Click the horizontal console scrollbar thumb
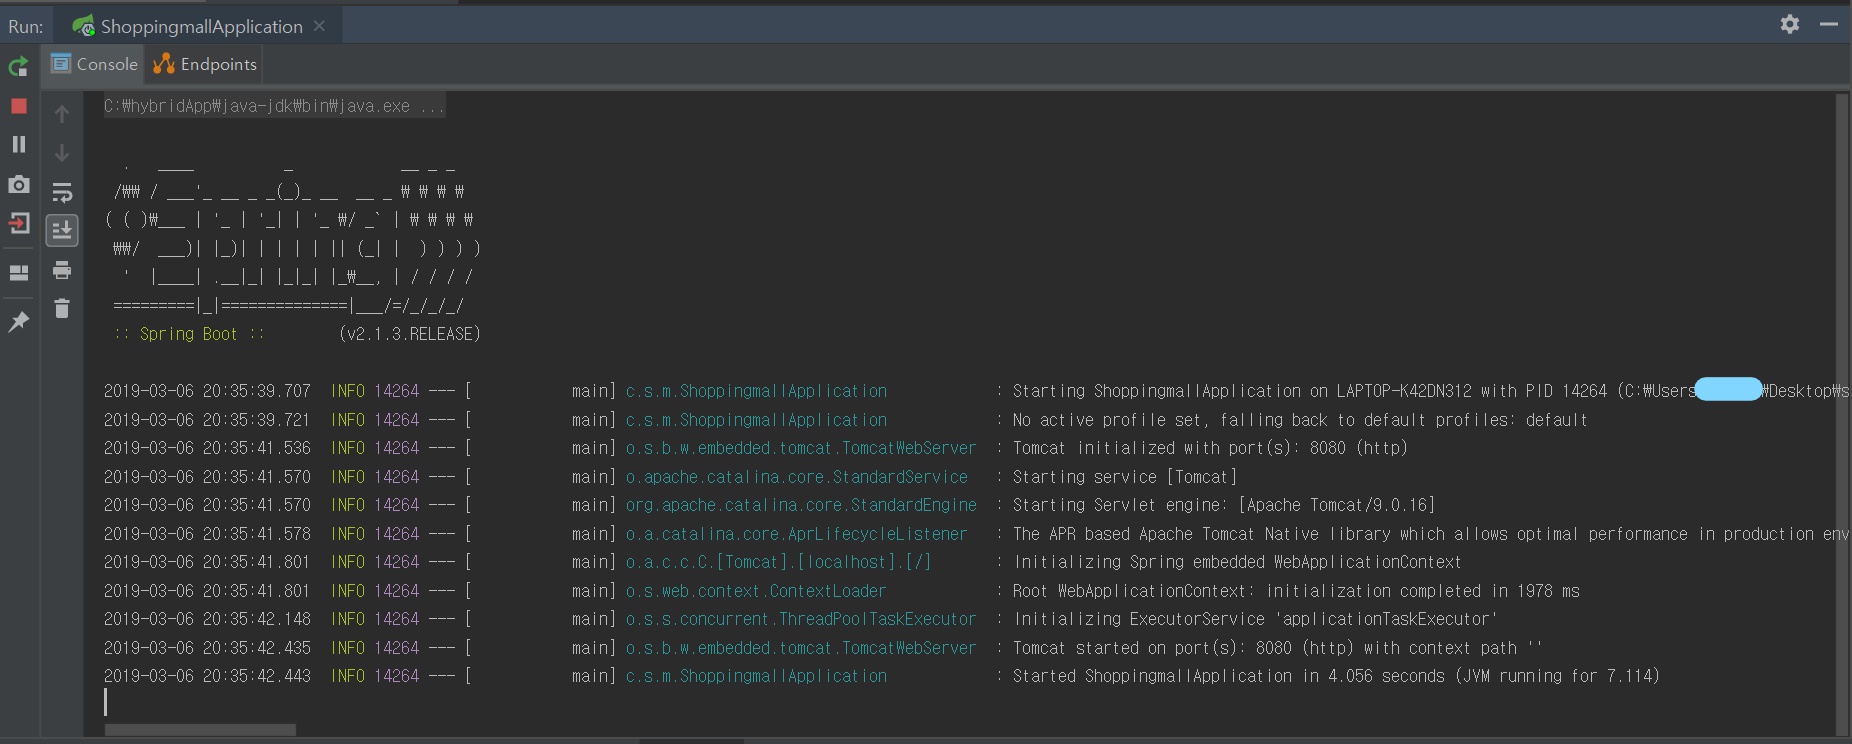The height and width of the screenshot is (744, 1852). [200, 730]
